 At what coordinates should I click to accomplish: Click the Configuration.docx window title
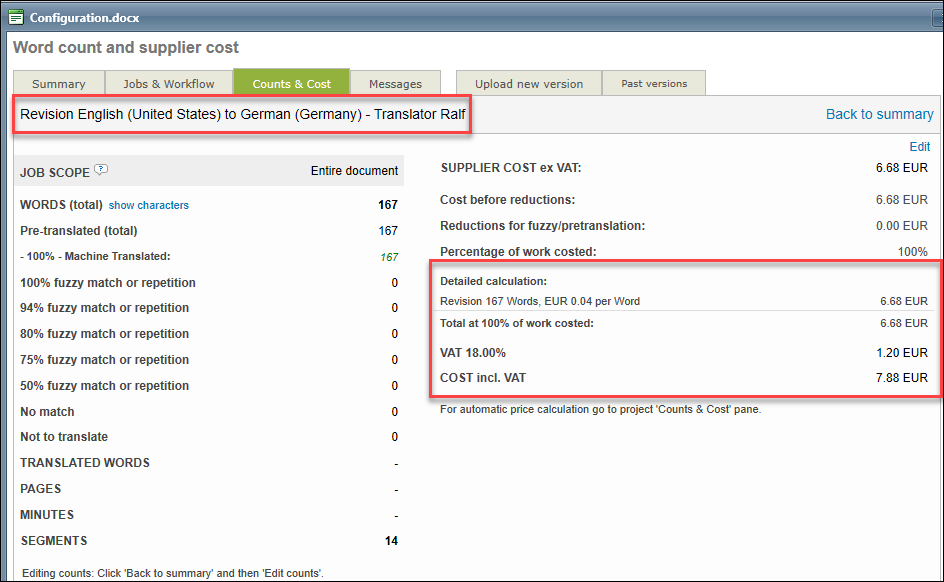pos(84,17)
